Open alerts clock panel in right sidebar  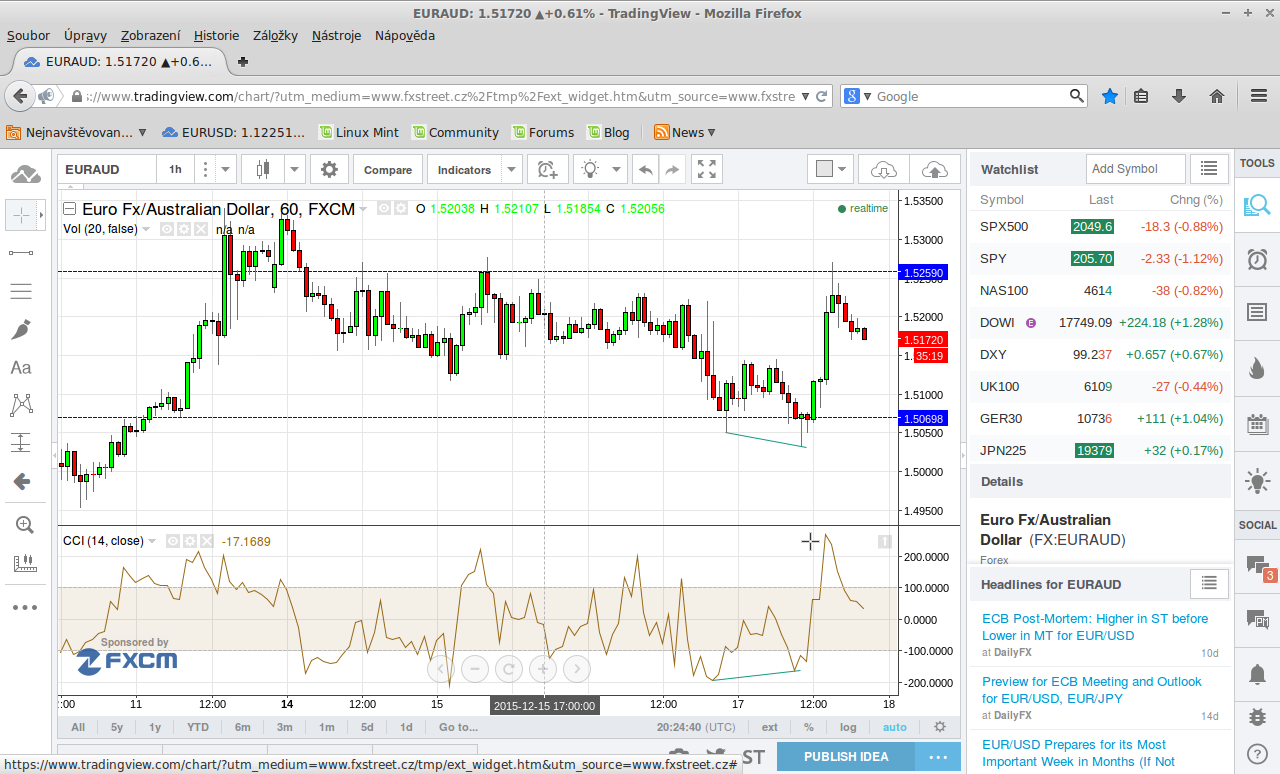click(1257, 259)
